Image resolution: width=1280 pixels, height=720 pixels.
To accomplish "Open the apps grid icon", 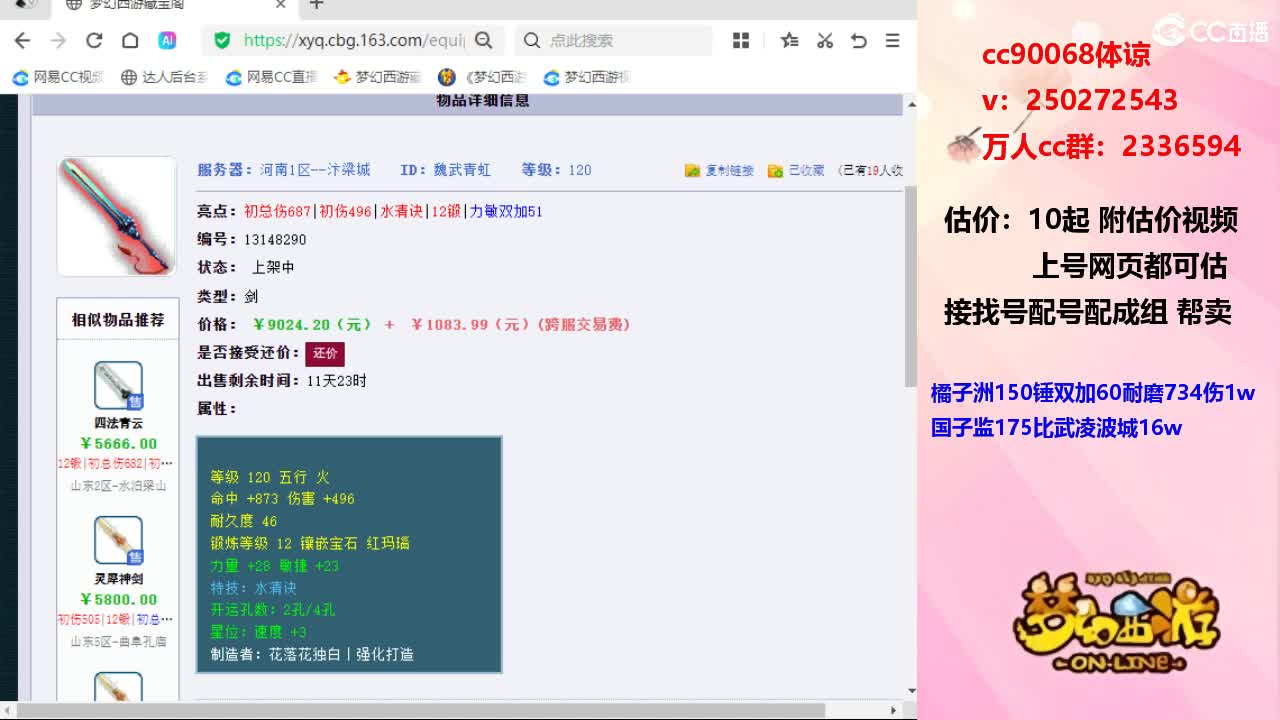I will 741,41.
